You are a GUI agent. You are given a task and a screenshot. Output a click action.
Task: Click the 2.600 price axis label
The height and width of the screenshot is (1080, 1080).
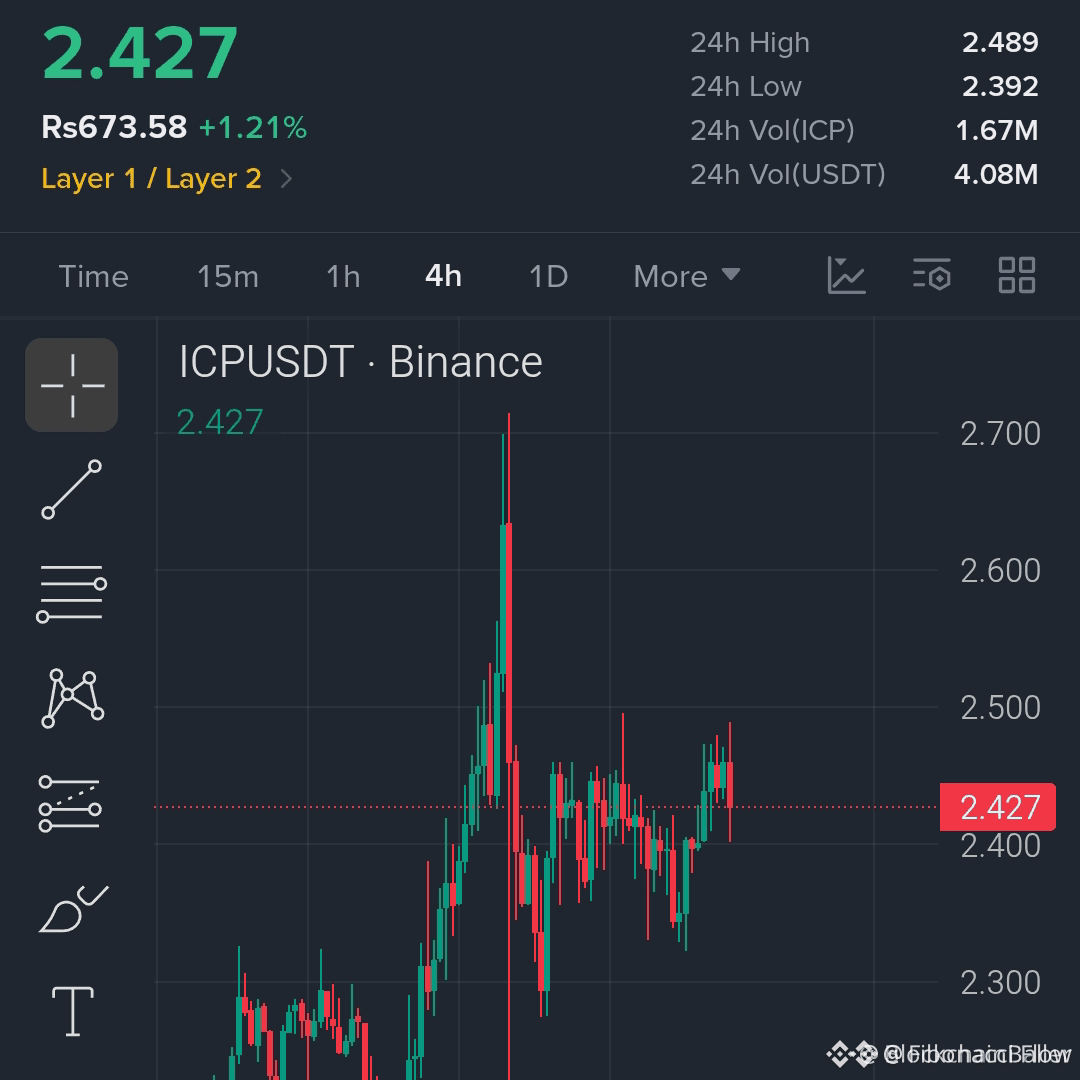click(x=1000, y=571)
